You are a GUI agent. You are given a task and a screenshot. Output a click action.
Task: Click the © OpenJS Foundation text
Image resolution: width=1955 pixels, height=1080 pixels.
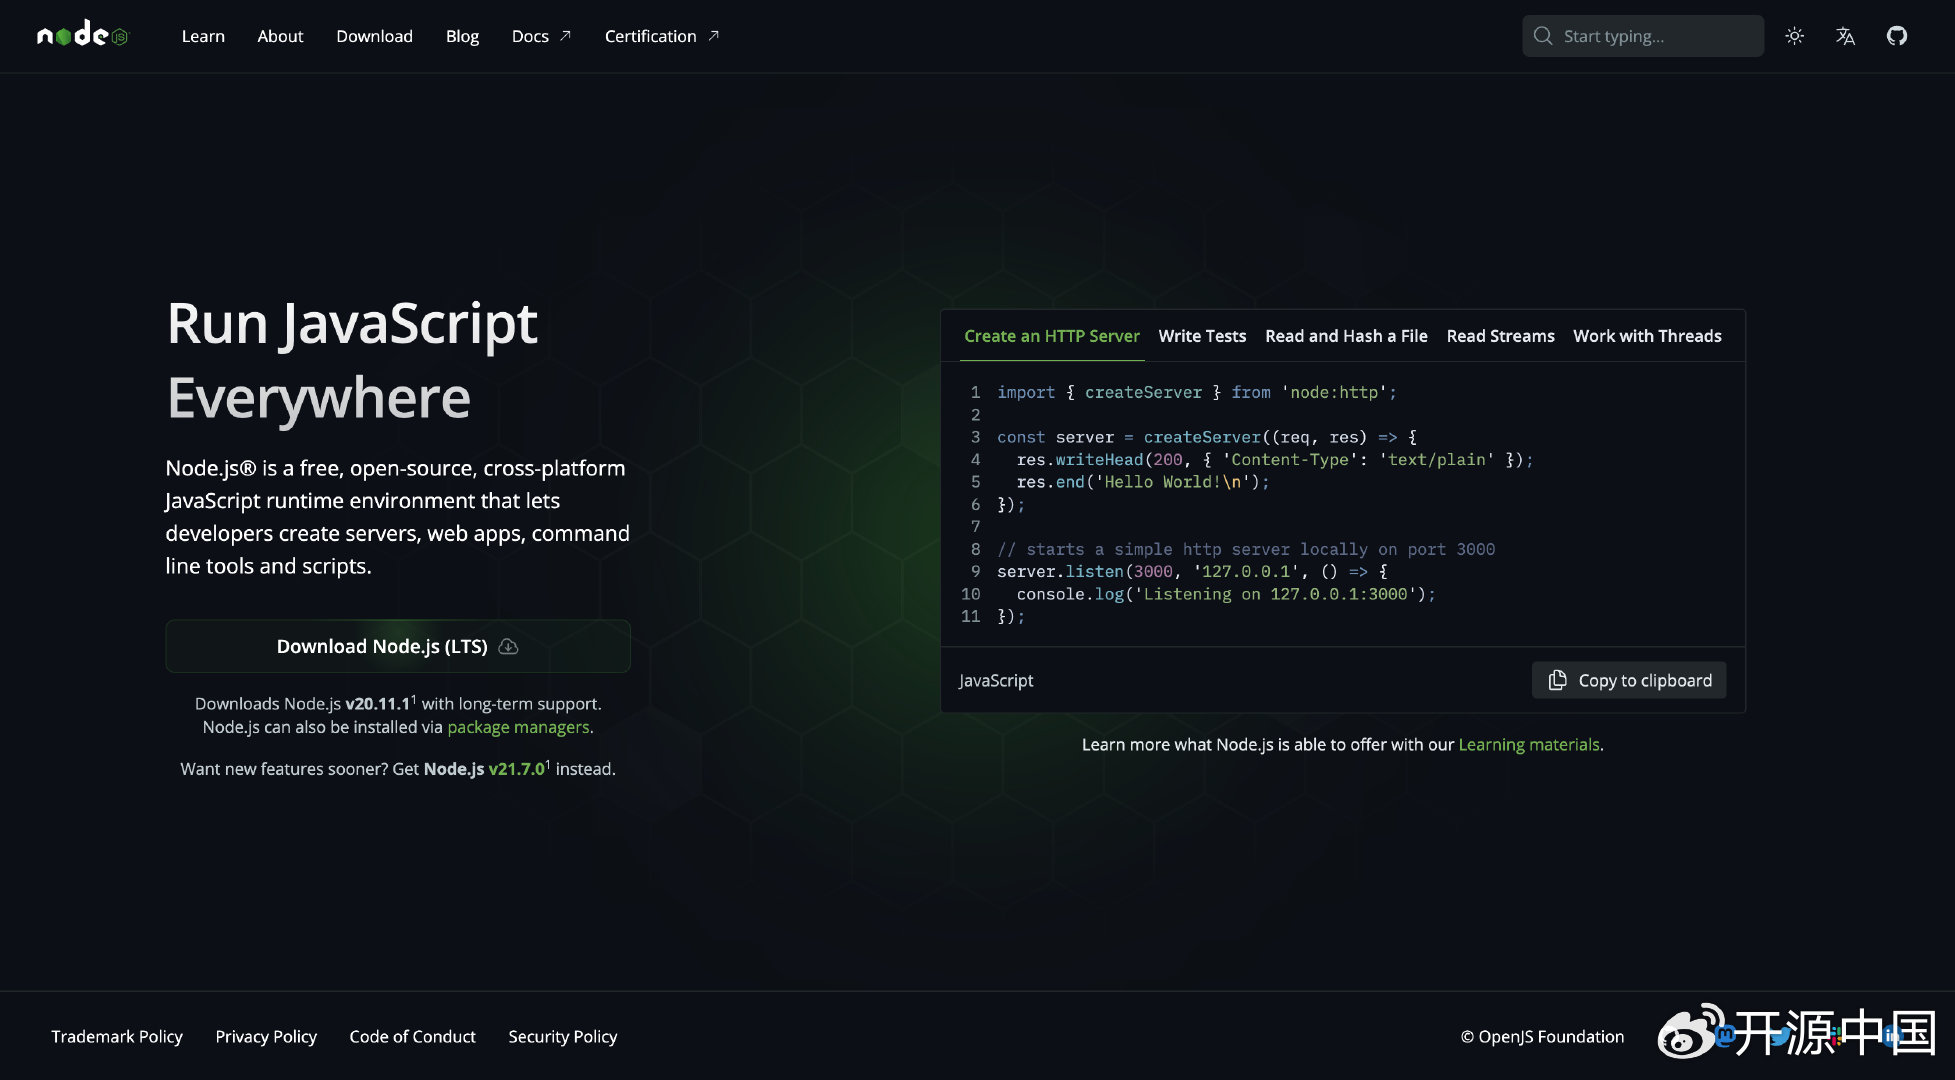click(1542, 1037)
